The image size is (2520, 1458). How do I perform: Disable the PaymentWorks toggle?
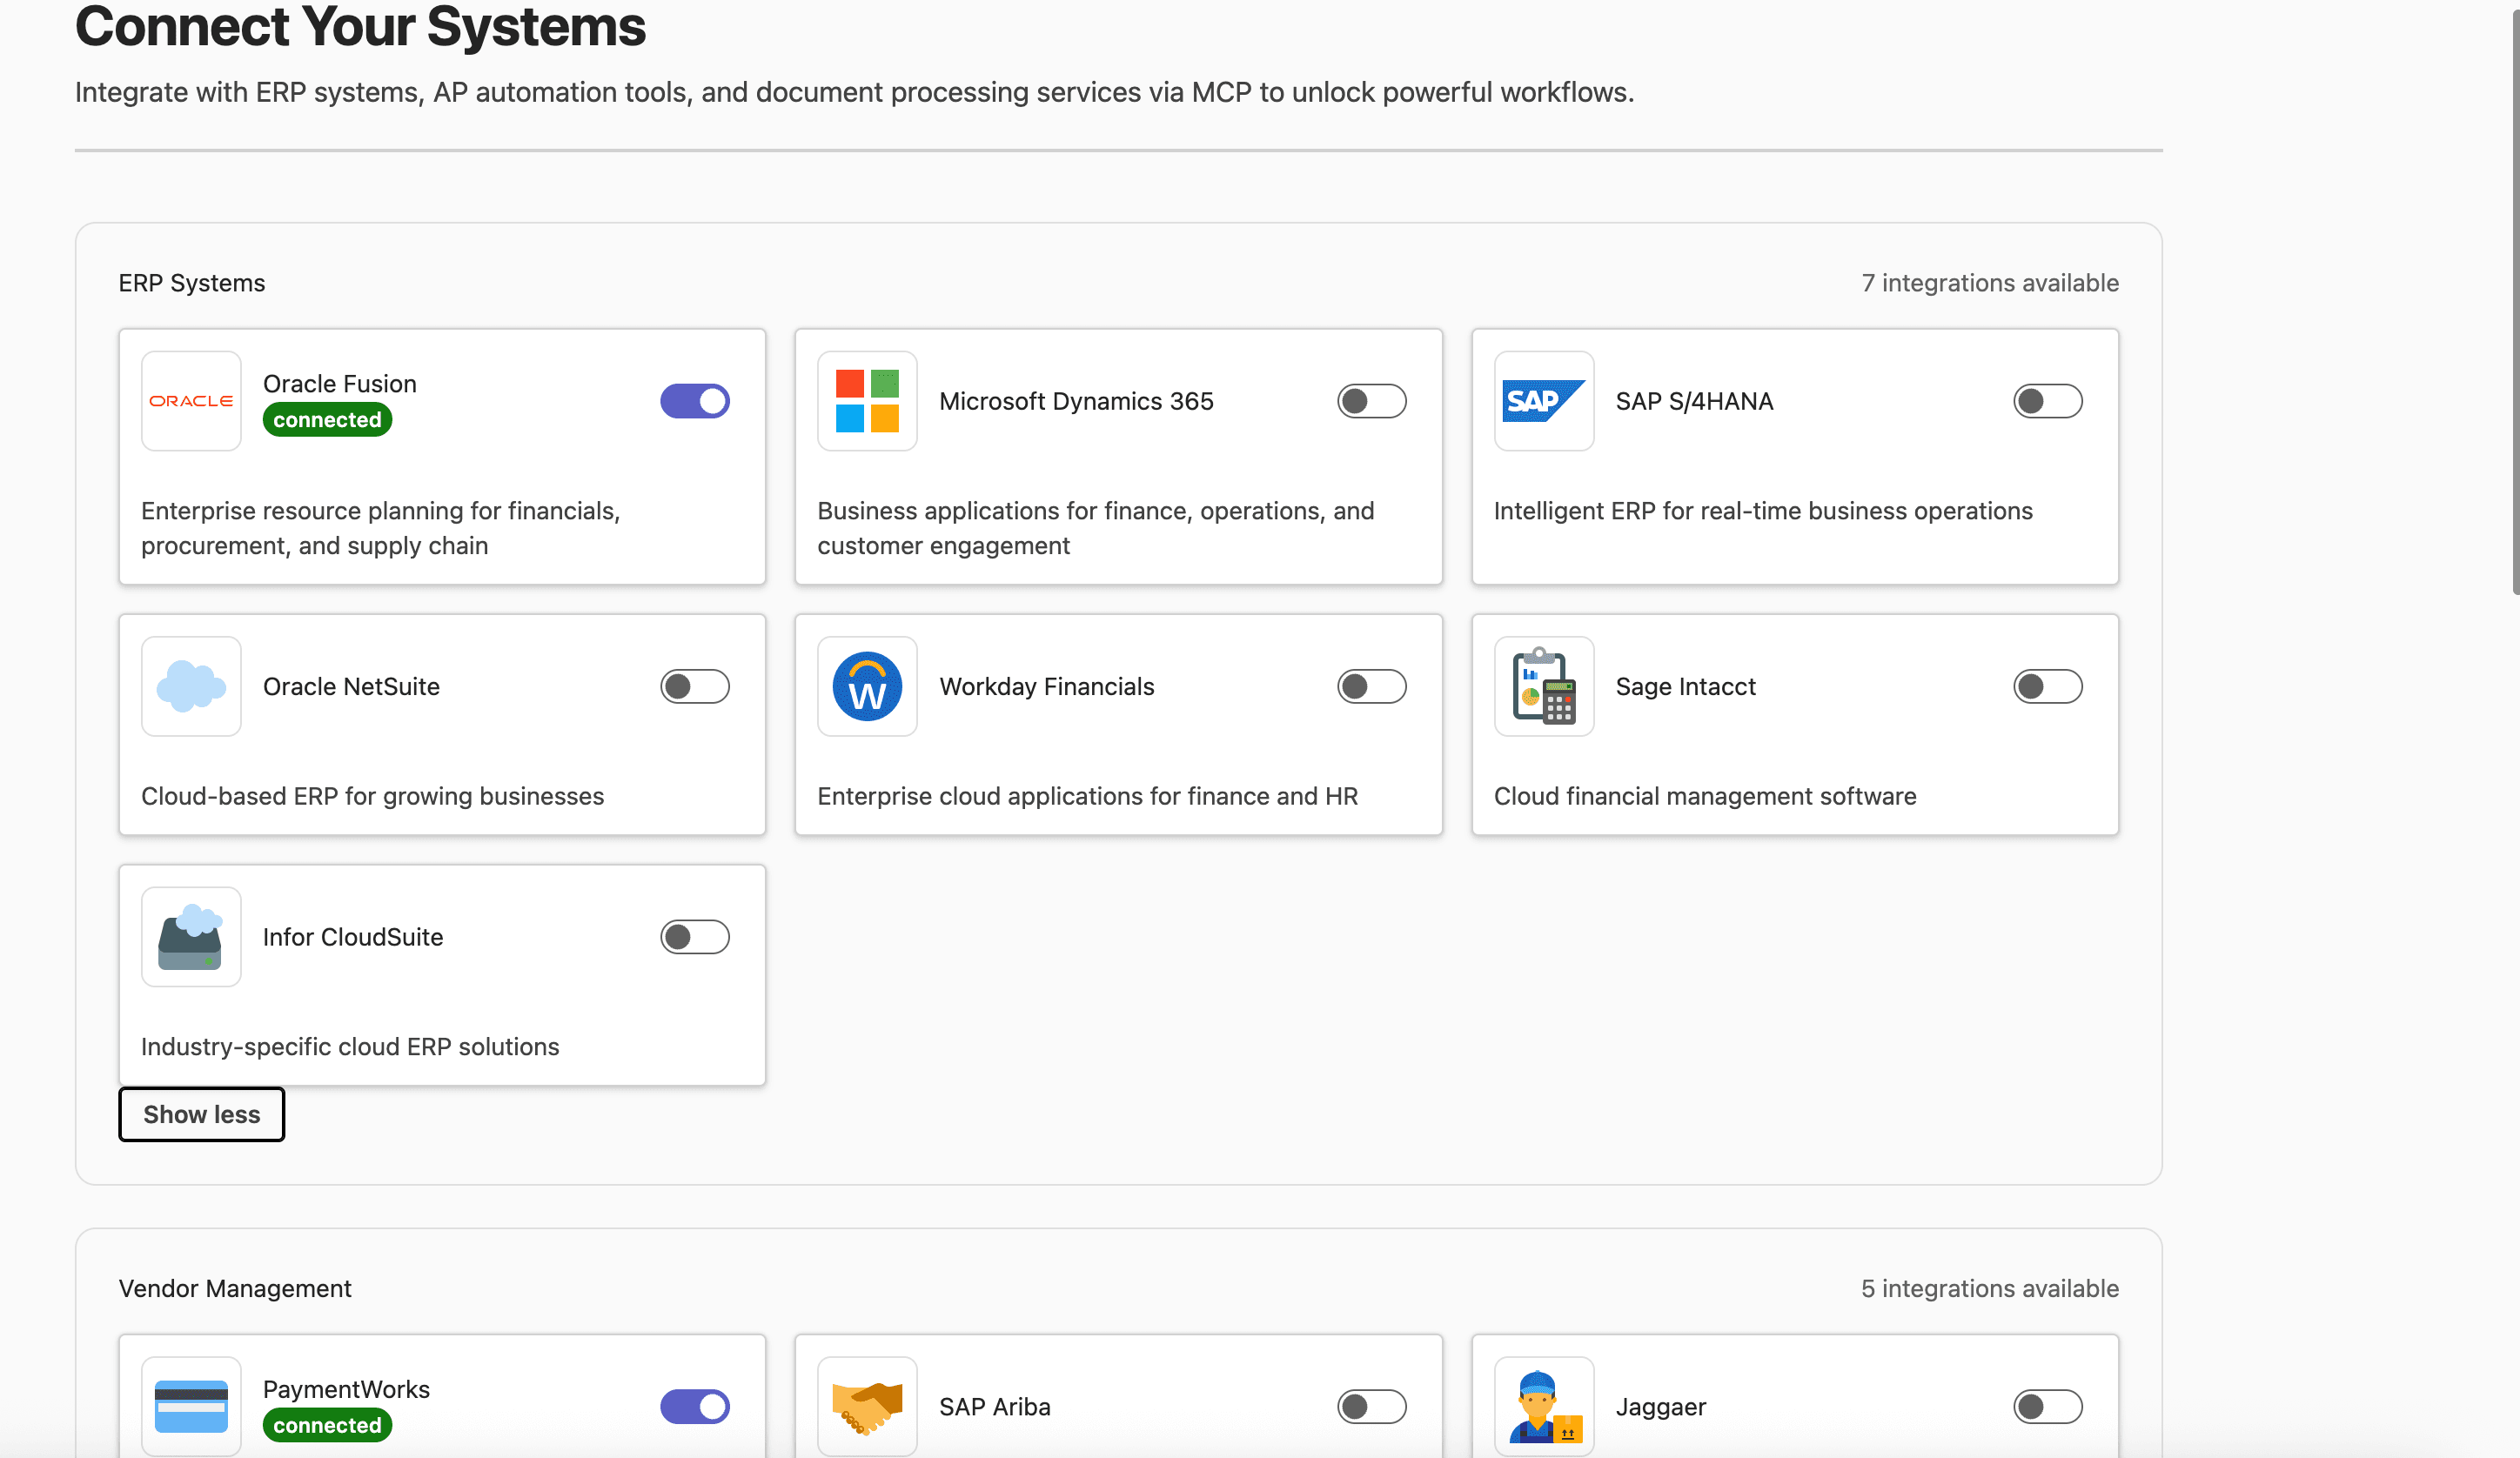(695, 1406)
